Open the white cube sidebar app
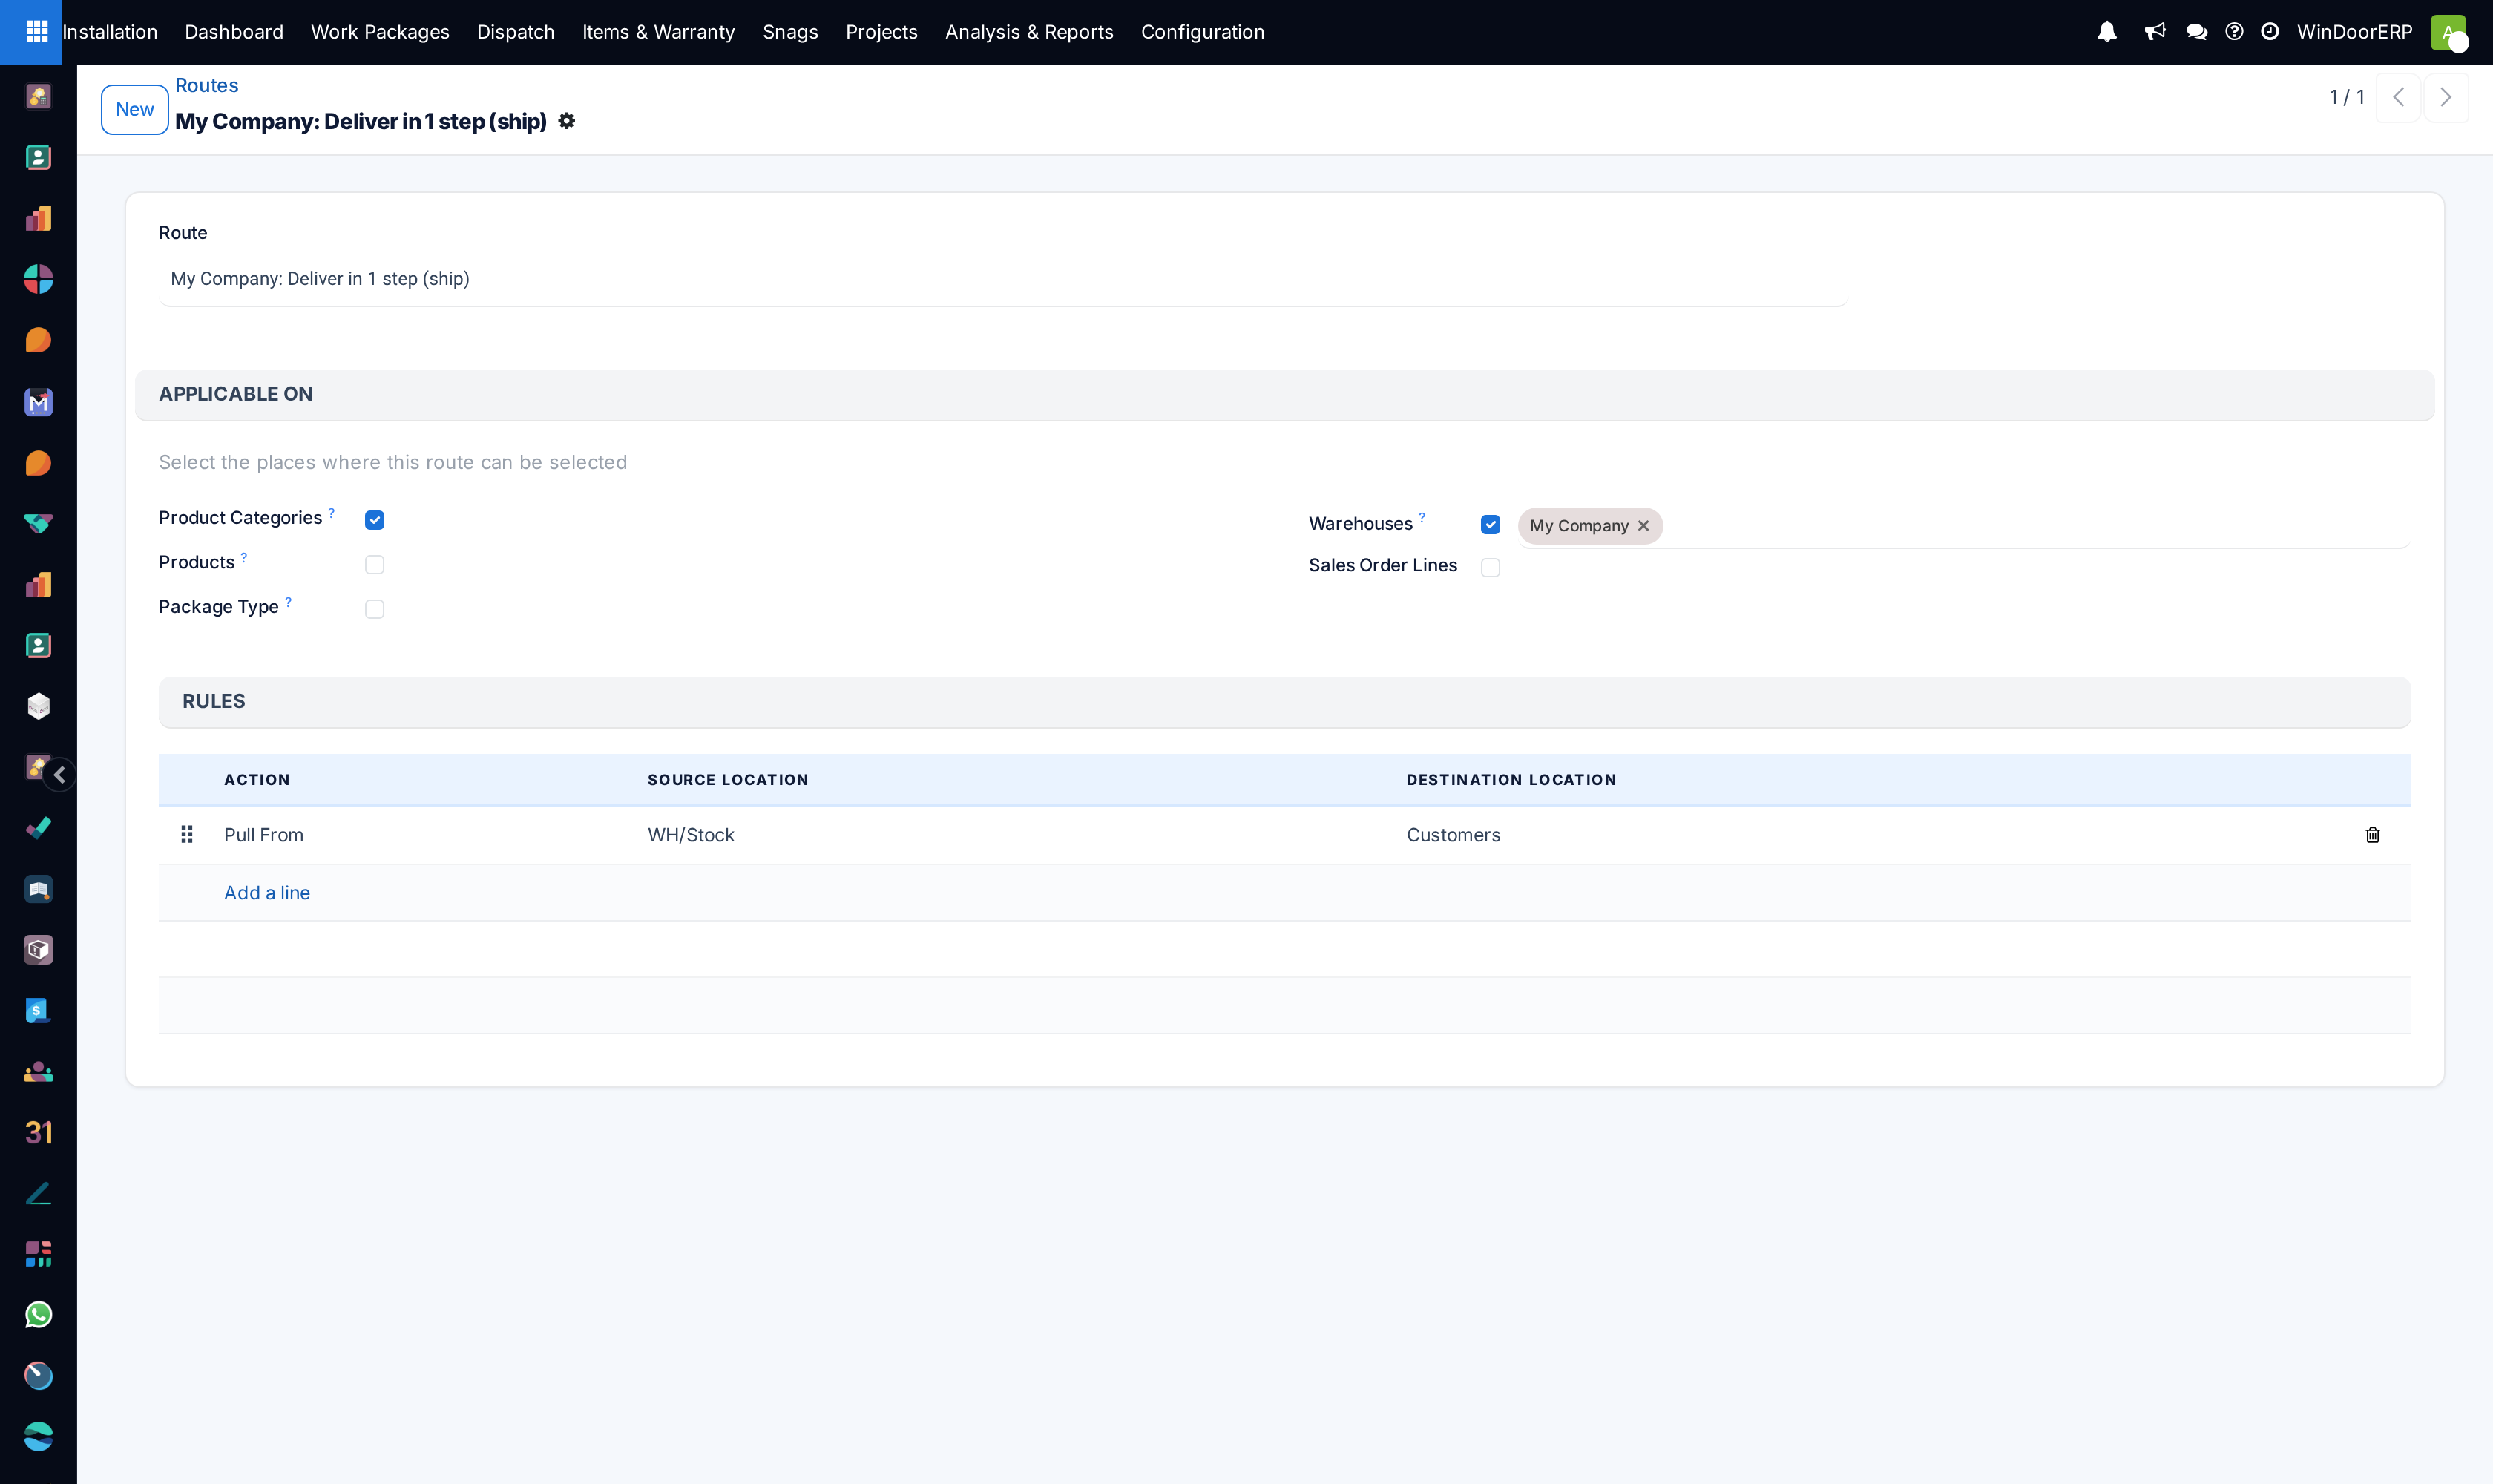Viewport: 2493px width, 1484px height. tap(38, 706)
